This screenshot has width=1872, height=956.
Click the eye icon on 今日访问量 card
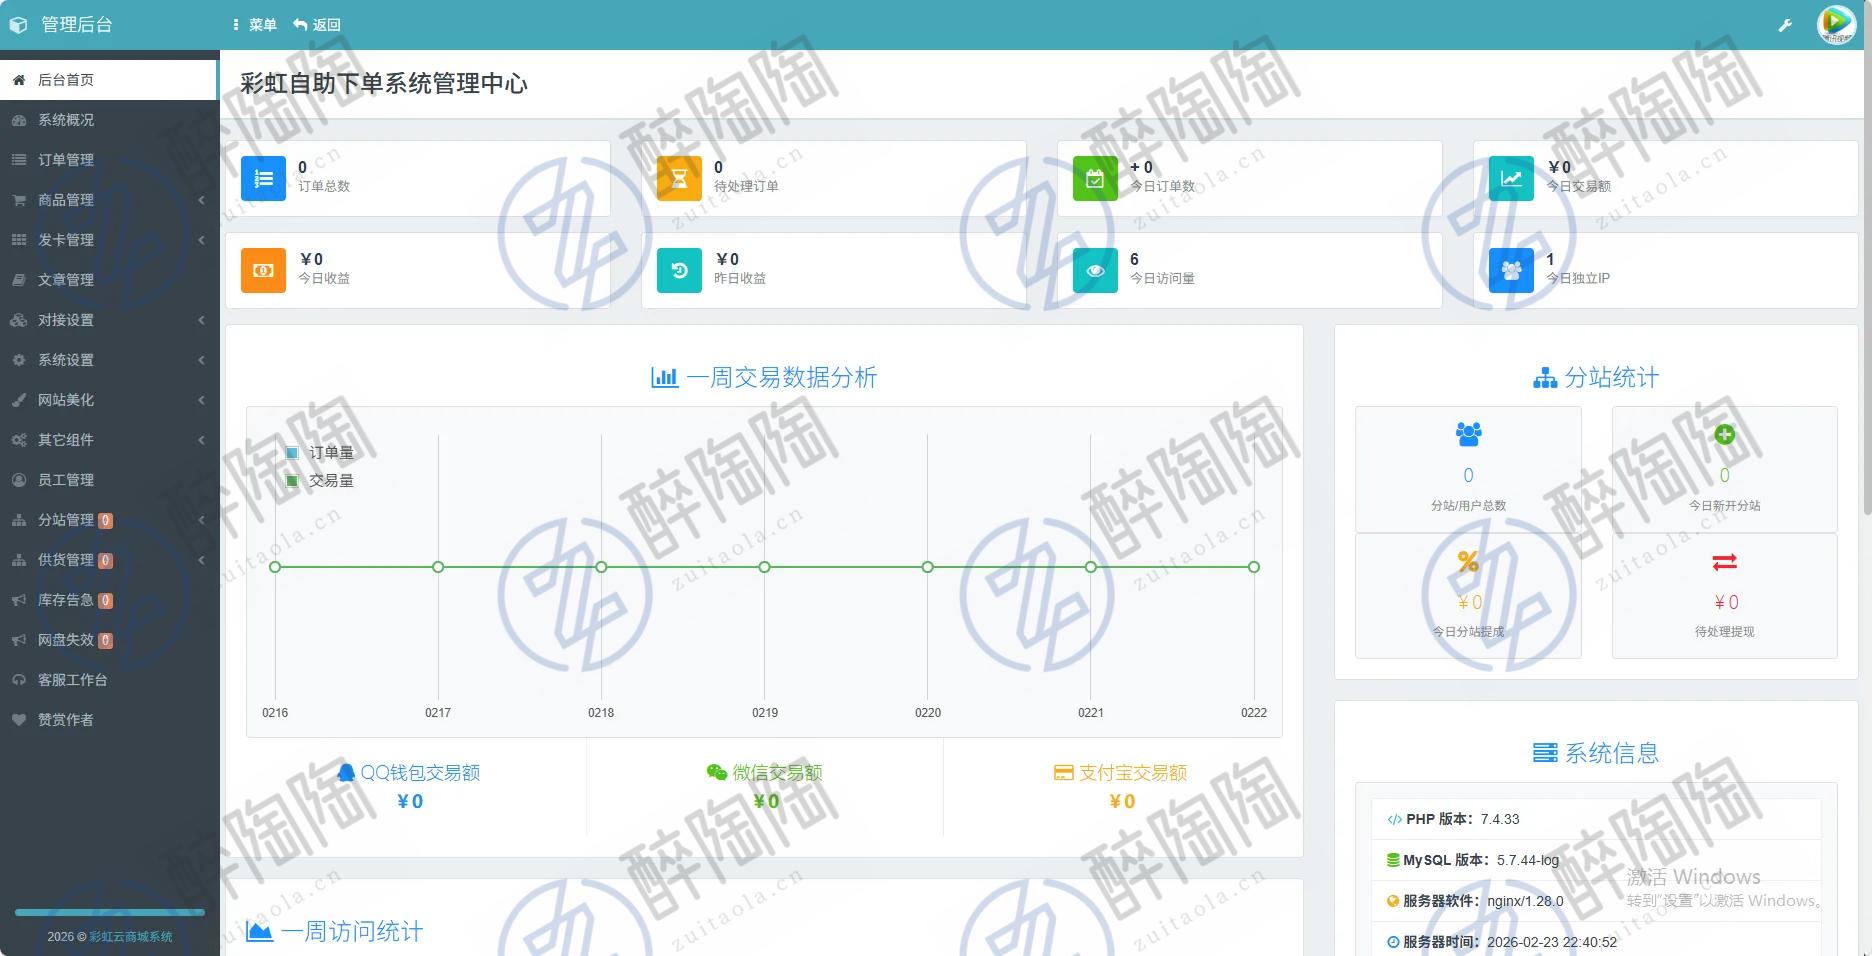pyautogui.click(x=1096, y=269)
